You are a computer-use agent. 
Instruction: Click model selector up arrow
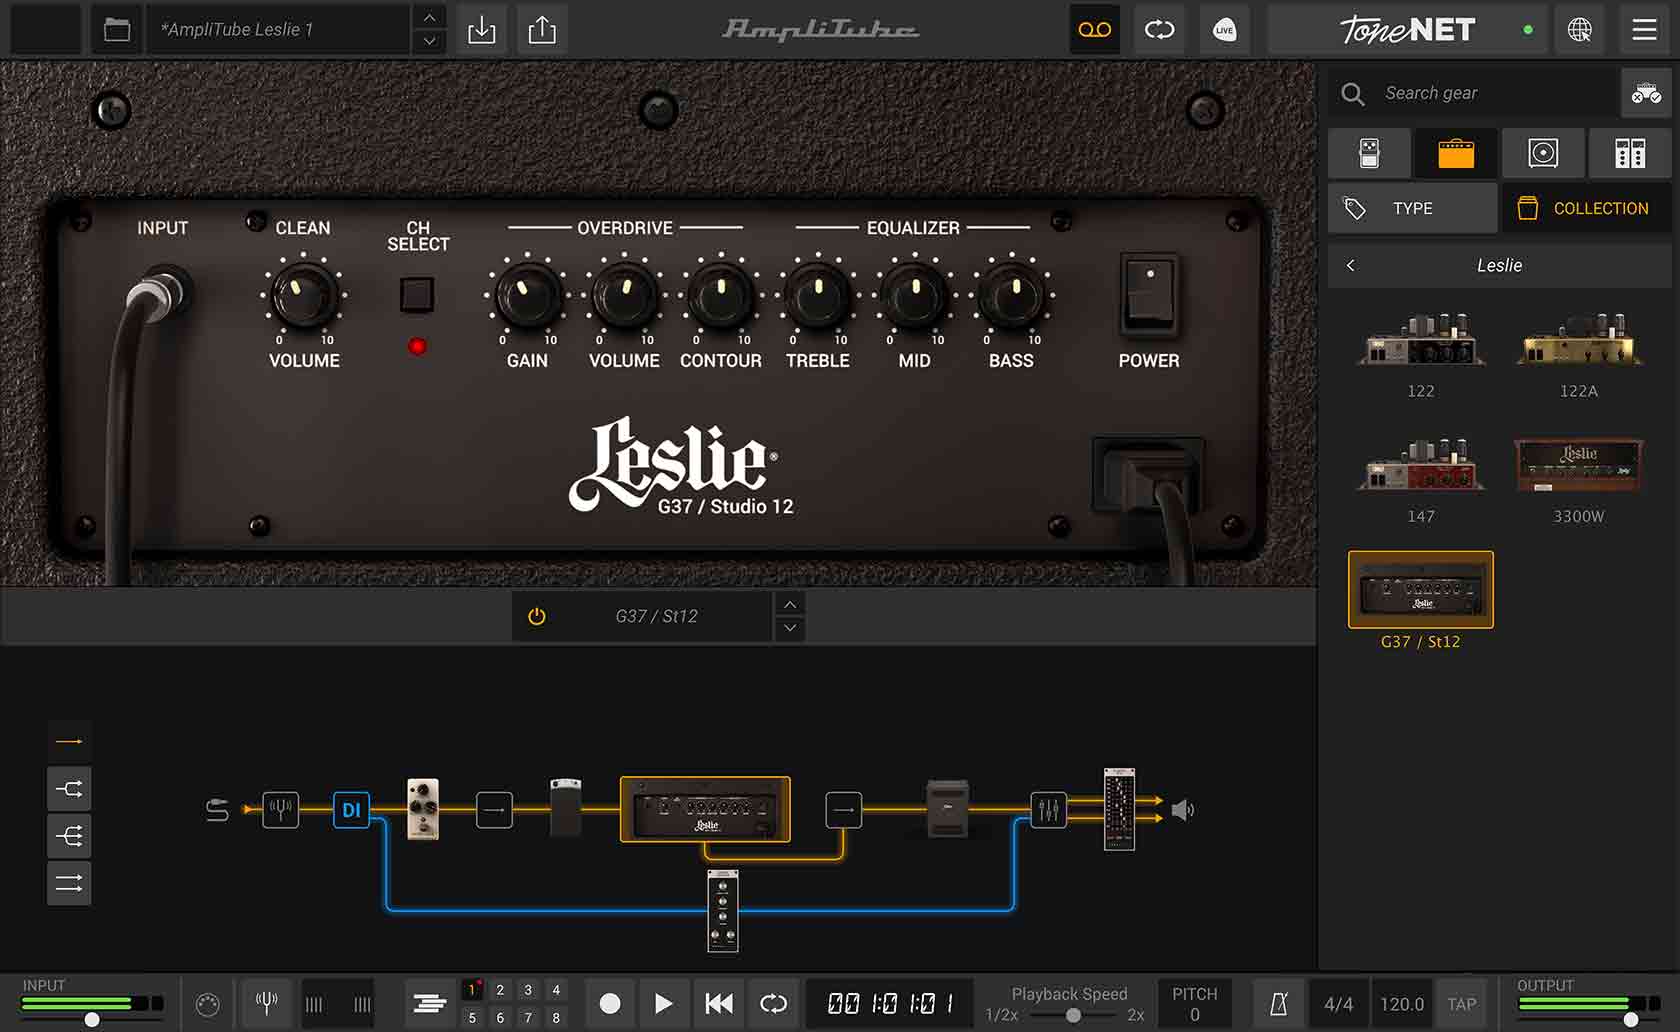pyautogui.click(x=790, y=604)
